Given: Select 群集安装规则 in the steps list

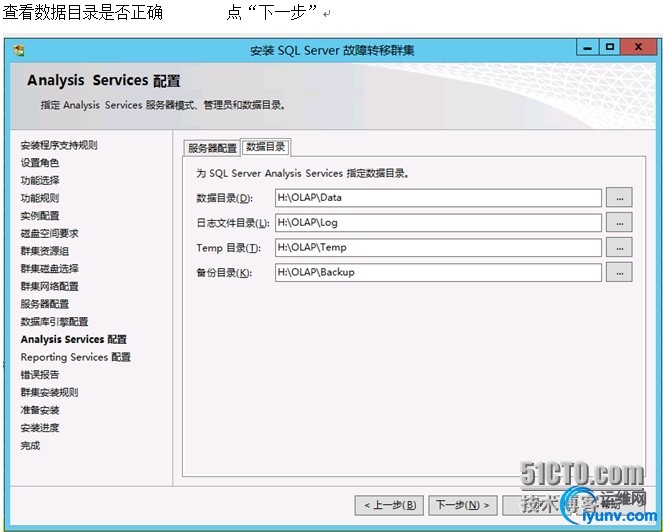Looking at the screenshot, I should tap(49, 392).
